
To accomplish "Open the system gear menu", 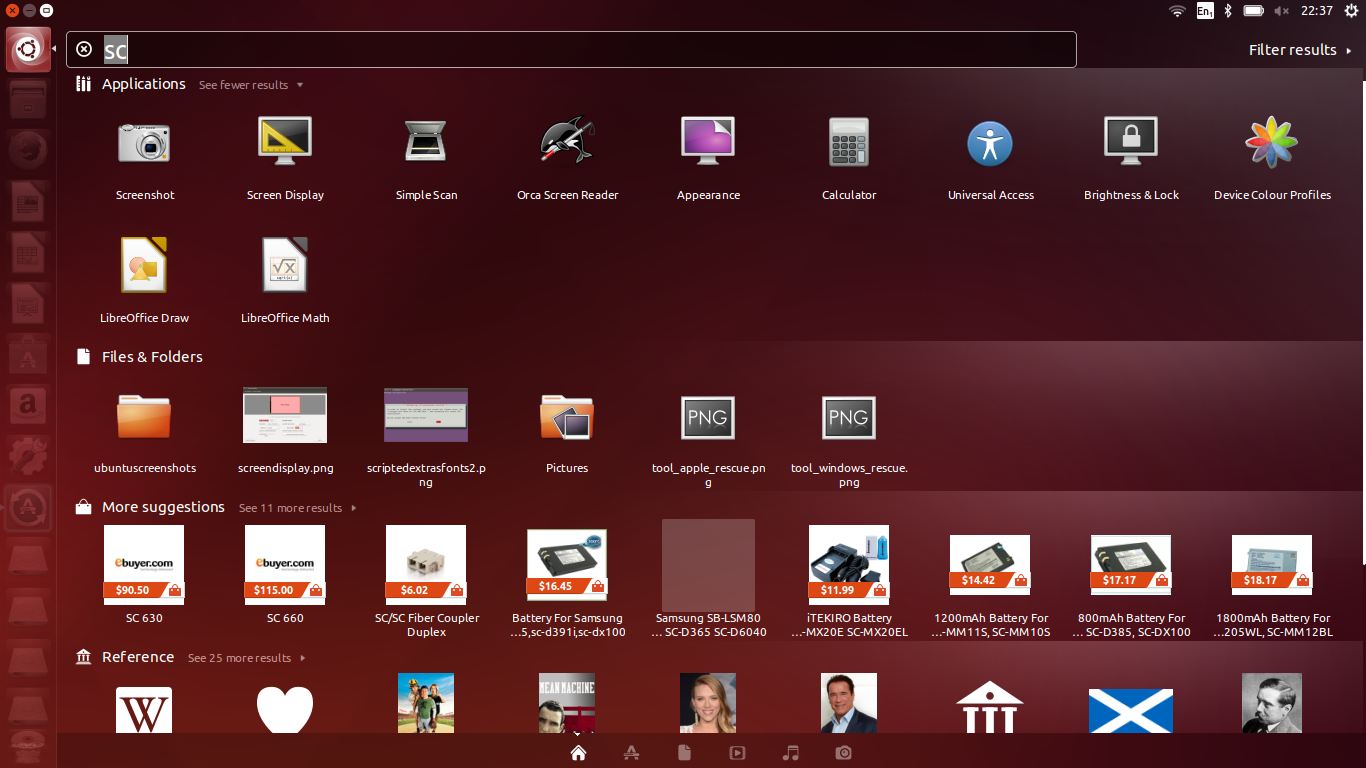I will [x=1352, y=11].
